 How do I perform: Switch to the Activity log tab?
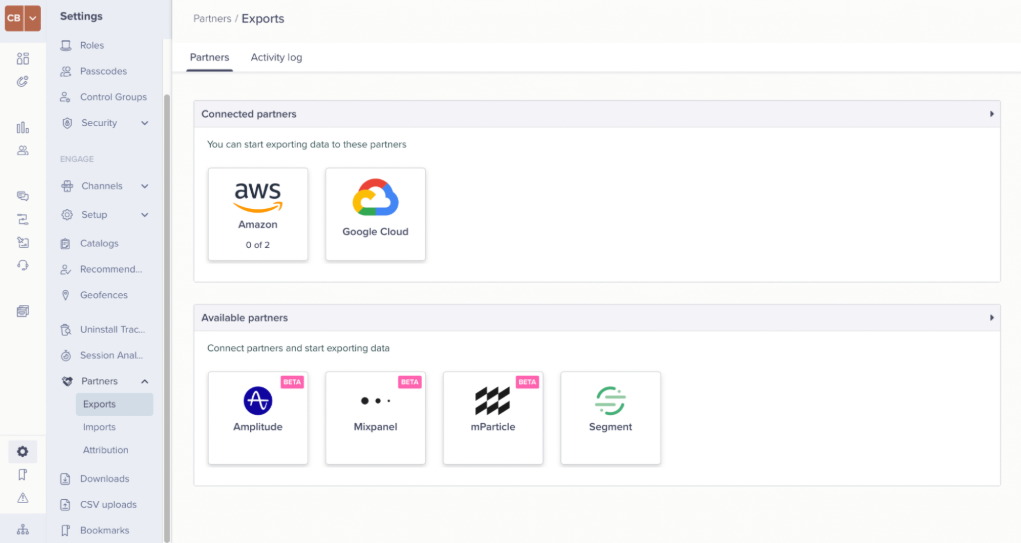[277, 57]
